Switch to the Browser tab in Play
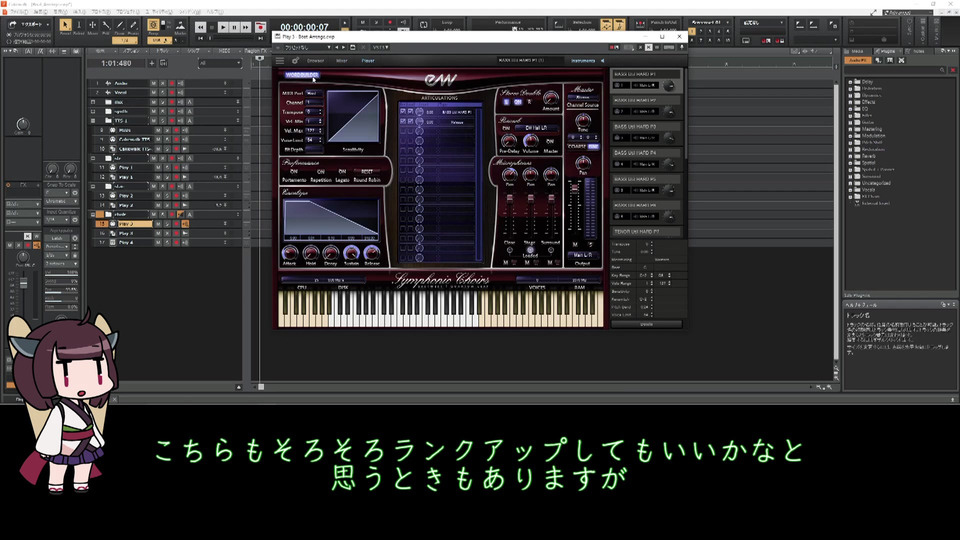 coord(316,61)
